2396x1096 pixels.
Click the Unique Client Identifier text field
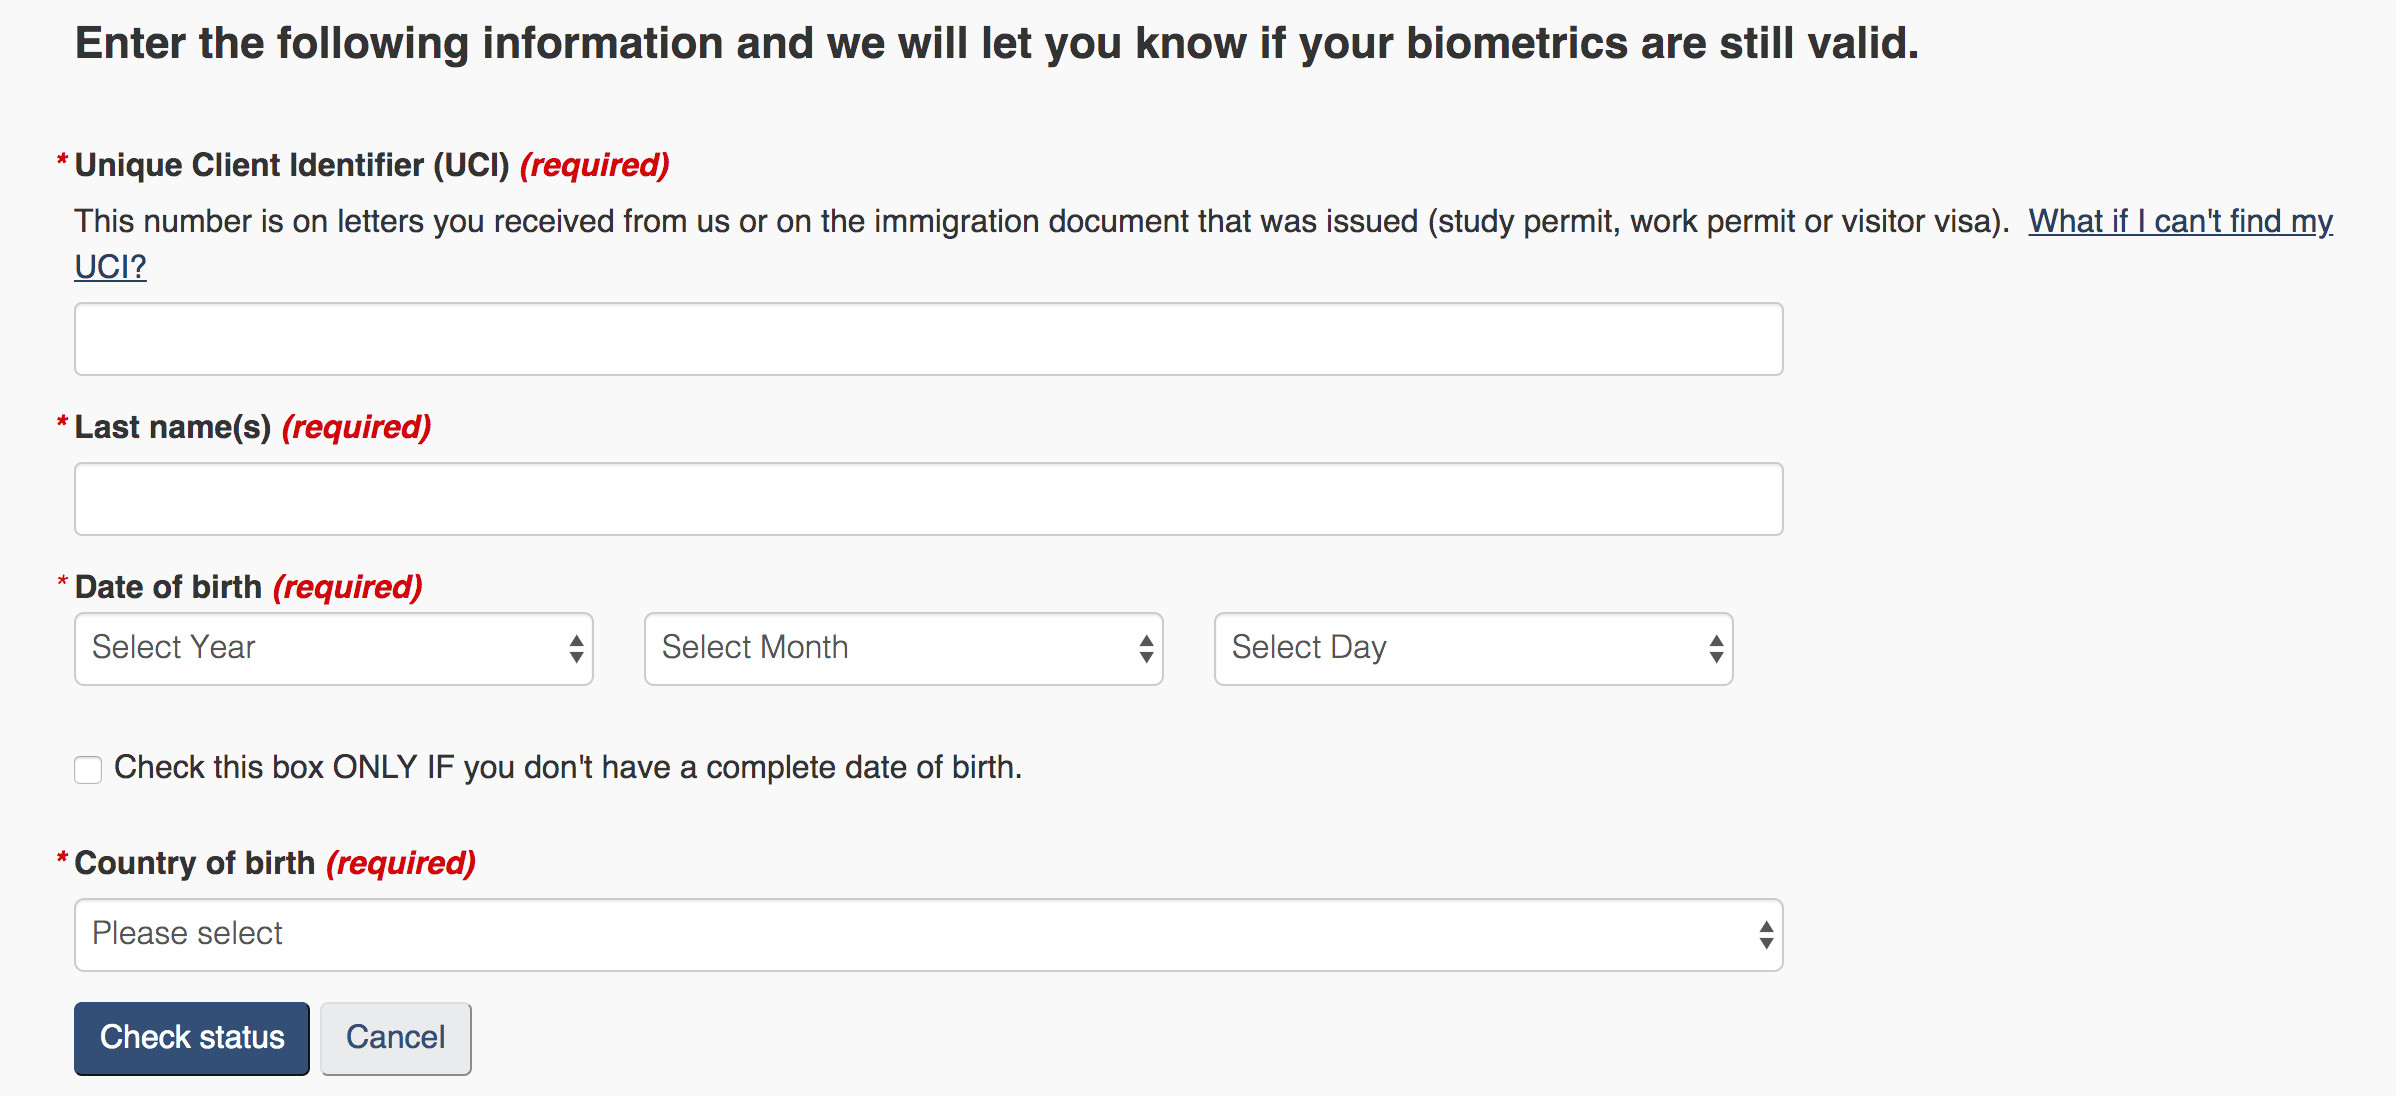928,339
